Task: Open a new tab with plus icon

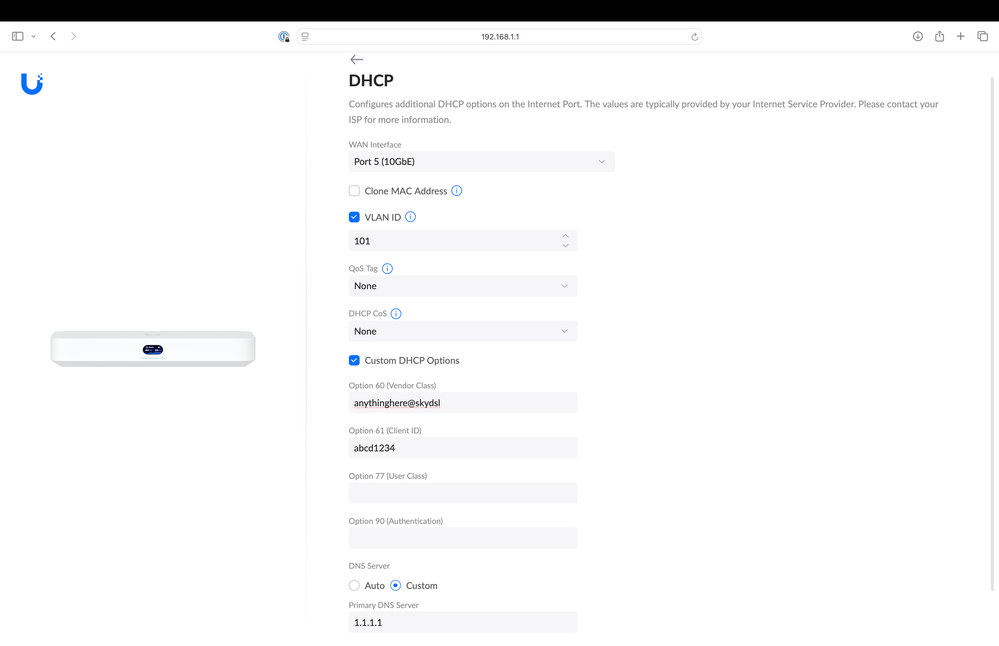Action: click(960, 36)
